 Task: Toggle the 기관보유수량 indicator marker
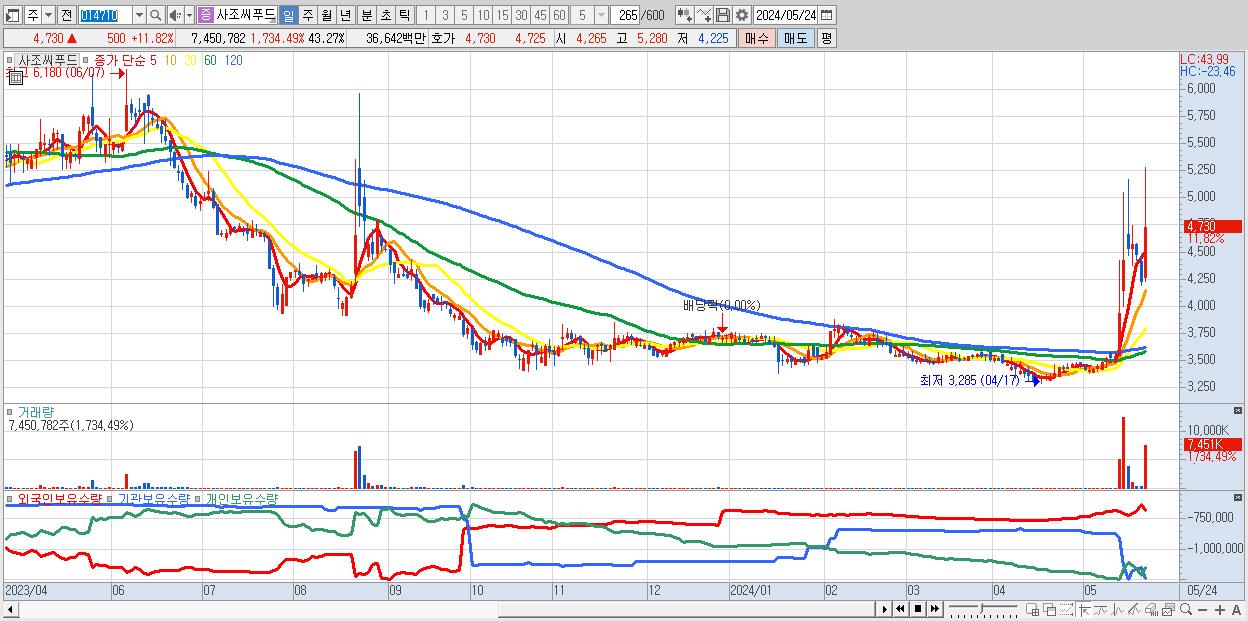(108, 498)
